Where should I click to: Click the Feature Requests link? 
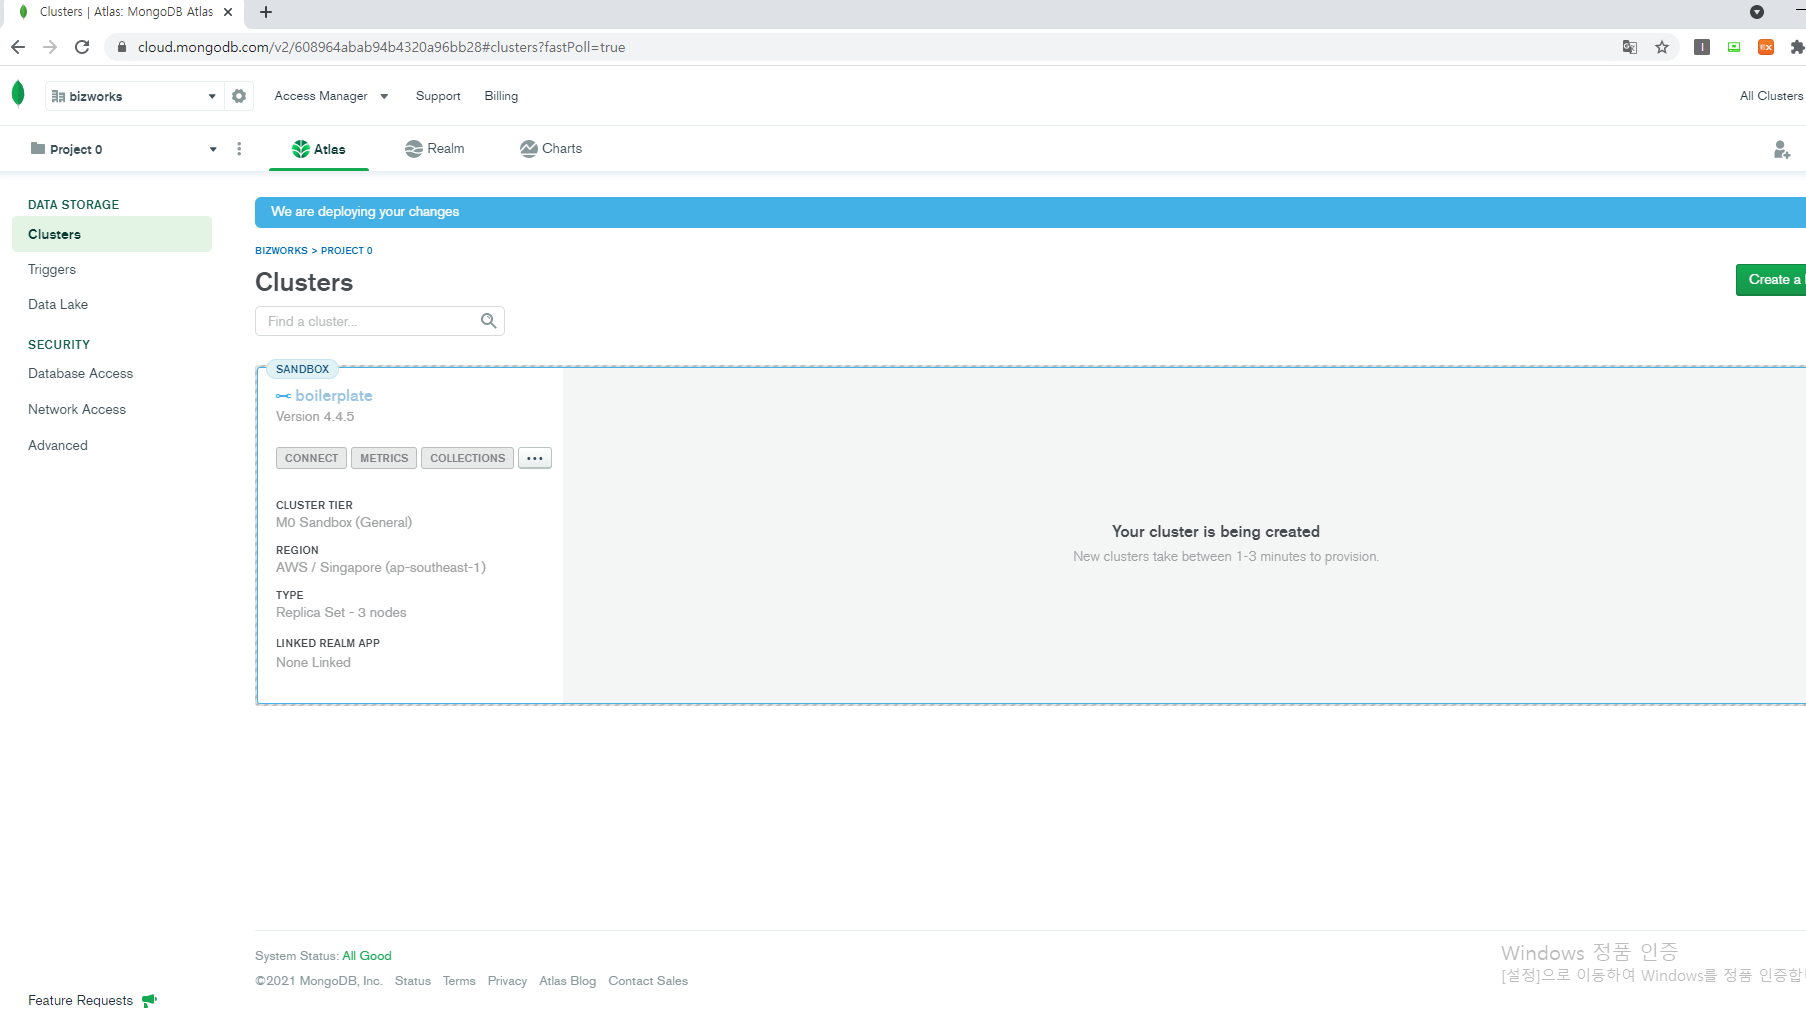click(x=80, y=1000)
